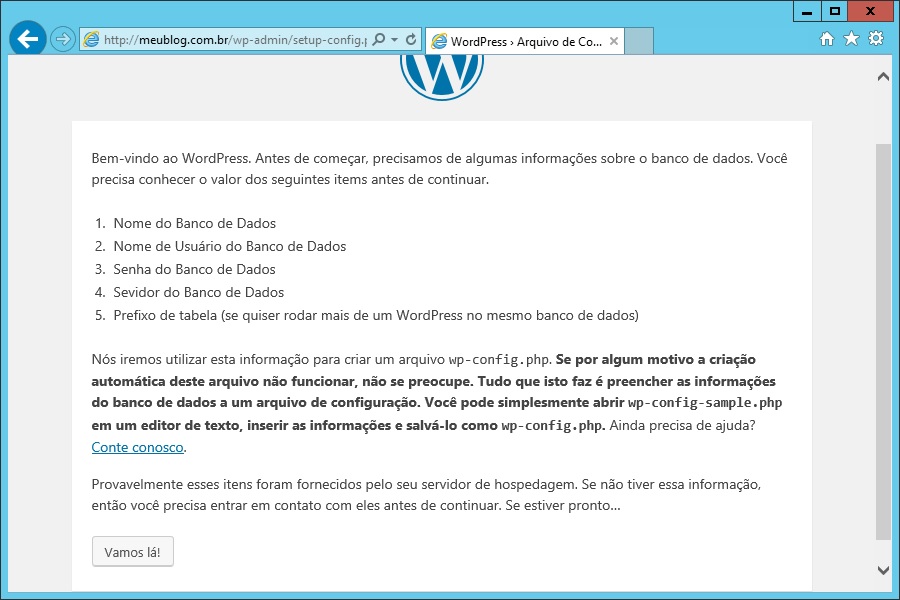Image resolution: width=900 pixels, height=600 pixels.
Task: Open Favorites with the star icon
Action: click(851, 38)
